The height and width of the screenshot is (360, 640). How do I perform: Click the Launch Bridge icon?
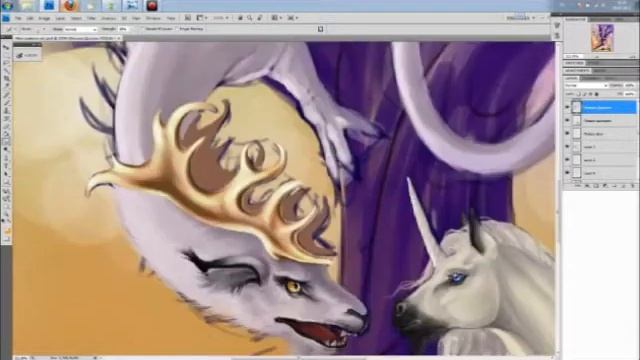pos(188,18)
